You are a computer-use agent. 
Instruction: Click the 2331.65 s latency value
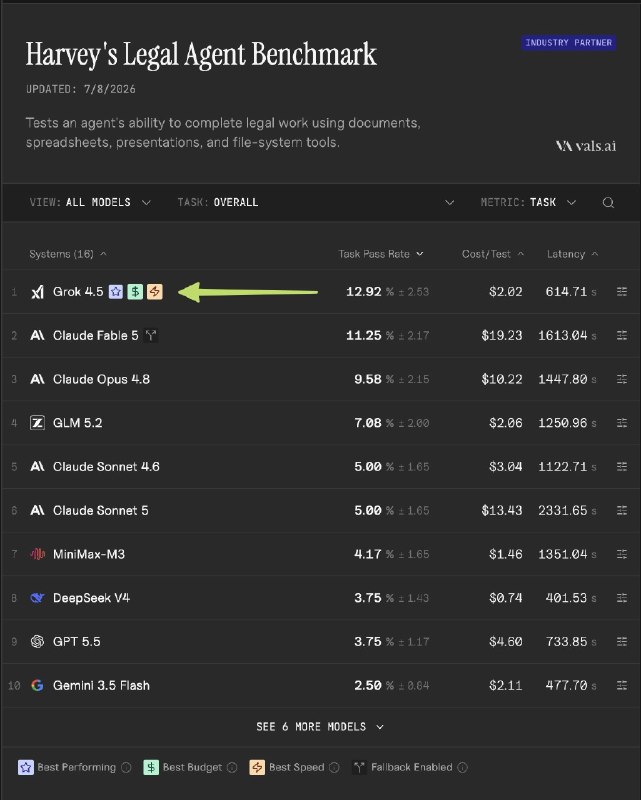tap(567, 510)
